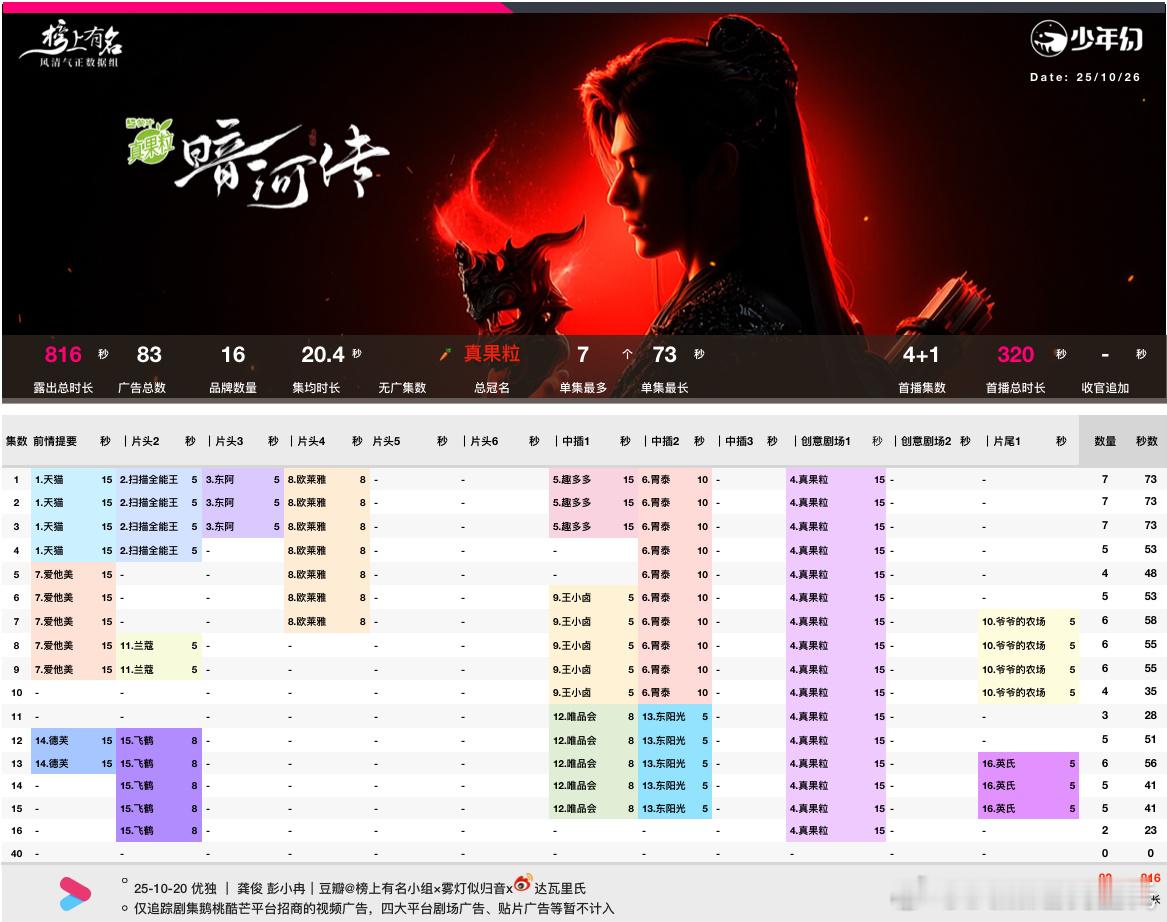This screenshot has height=922, width=1167.
Task: Click the episode number 40 row label
Action: point(16,854)
